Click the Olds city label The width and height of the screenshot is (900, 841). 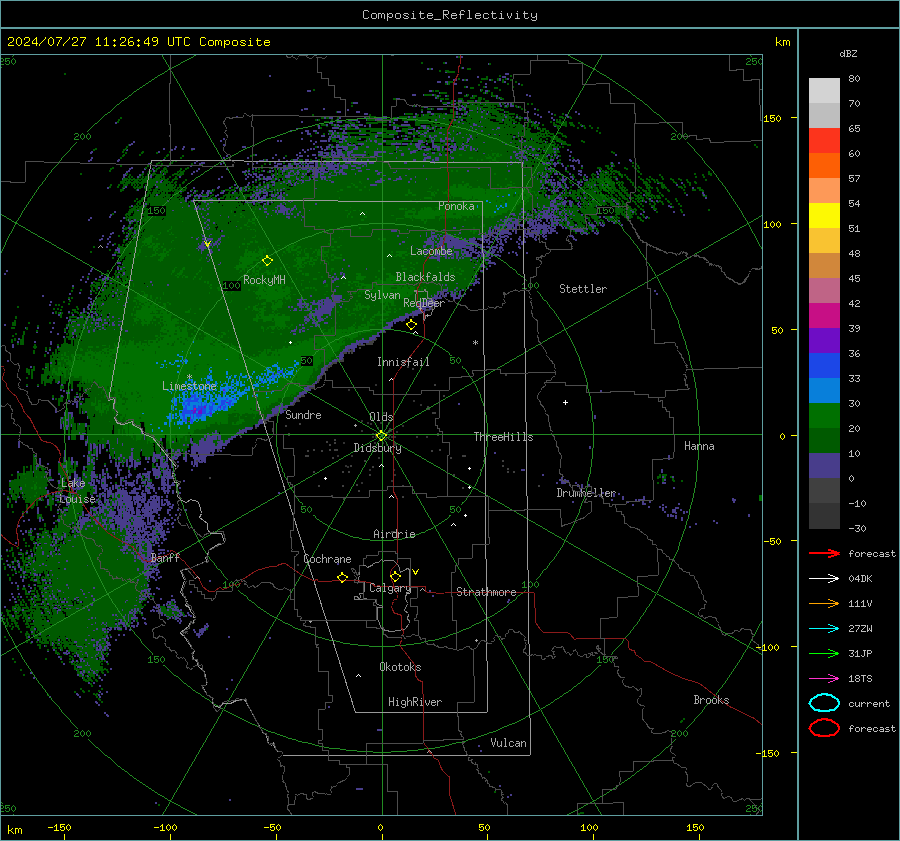[381, 416]
